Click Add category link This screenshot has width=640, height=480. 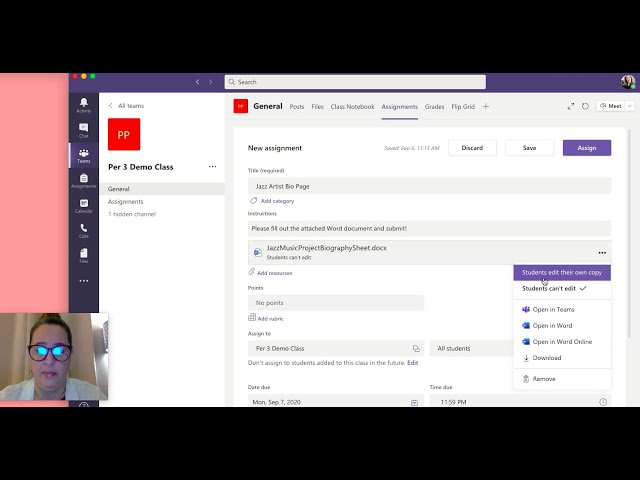point(272,201)
